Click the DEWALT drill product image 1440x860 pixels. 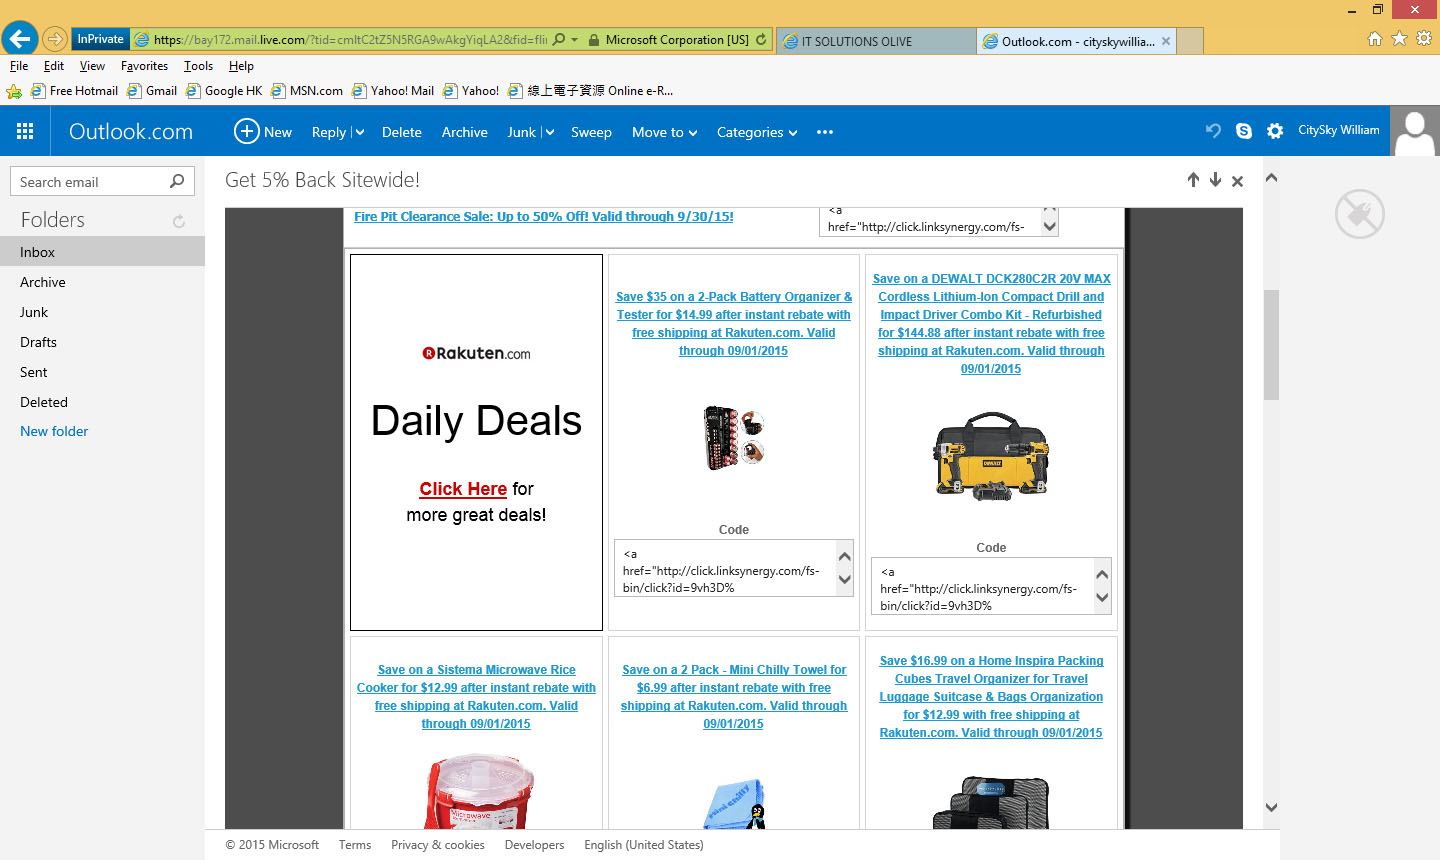tap(991, 456)
